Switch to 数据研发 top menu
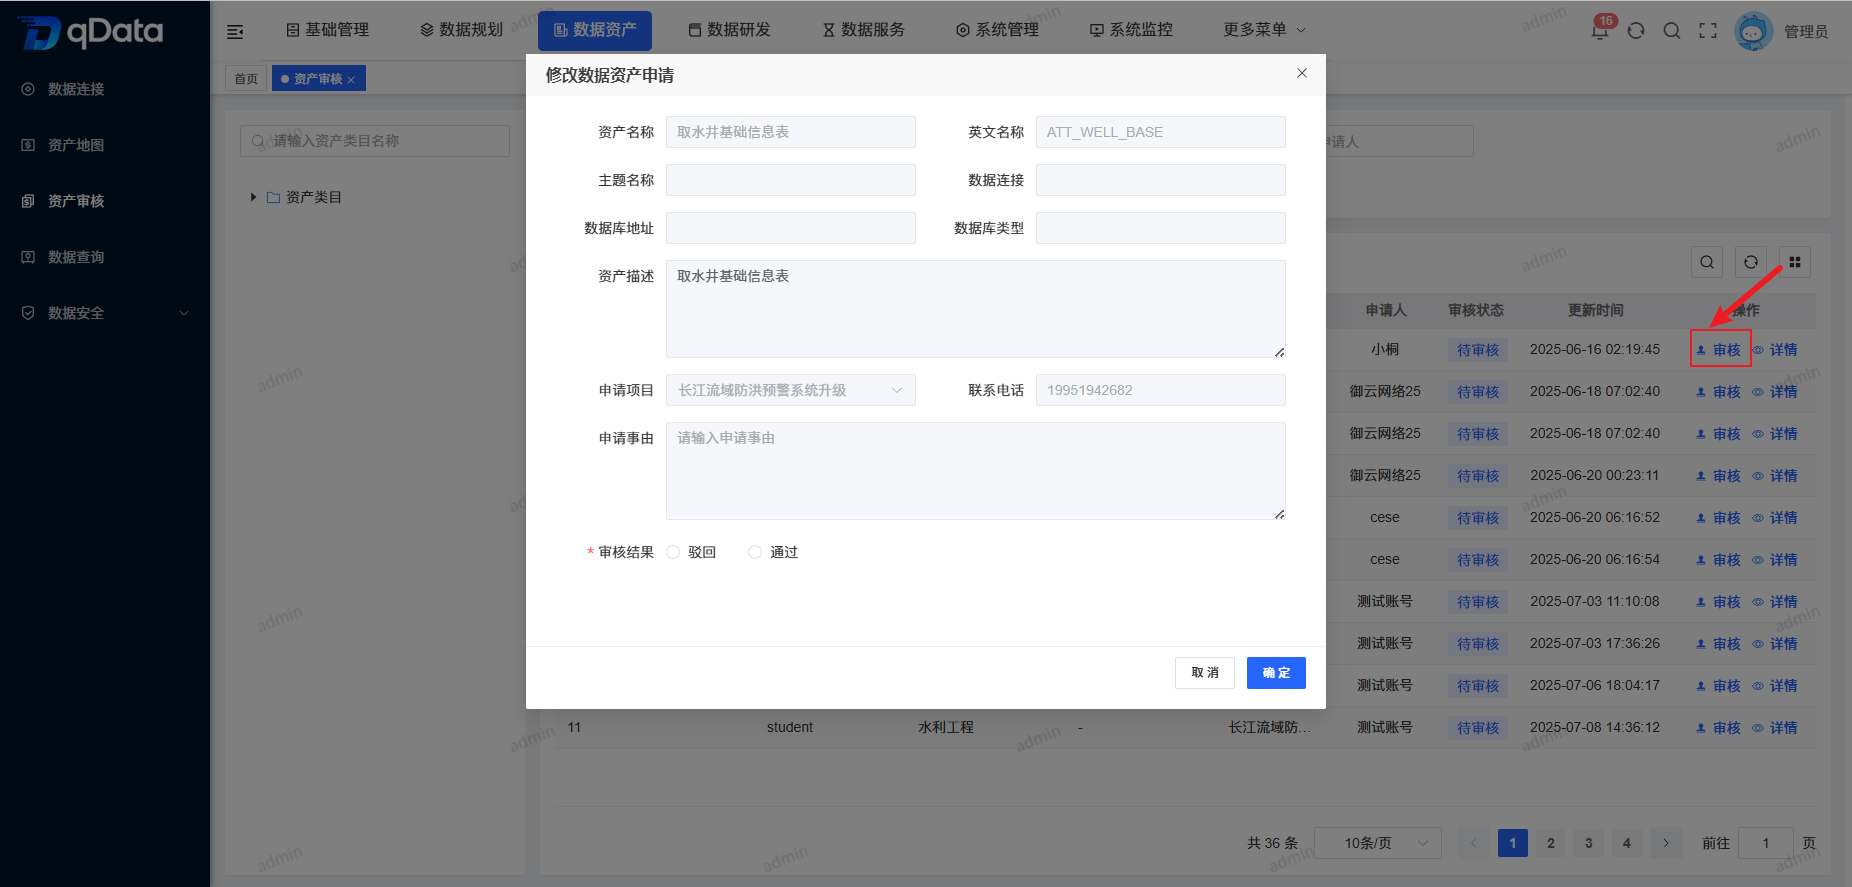The width and height of the screenshot is (1852, 887). 729,30
